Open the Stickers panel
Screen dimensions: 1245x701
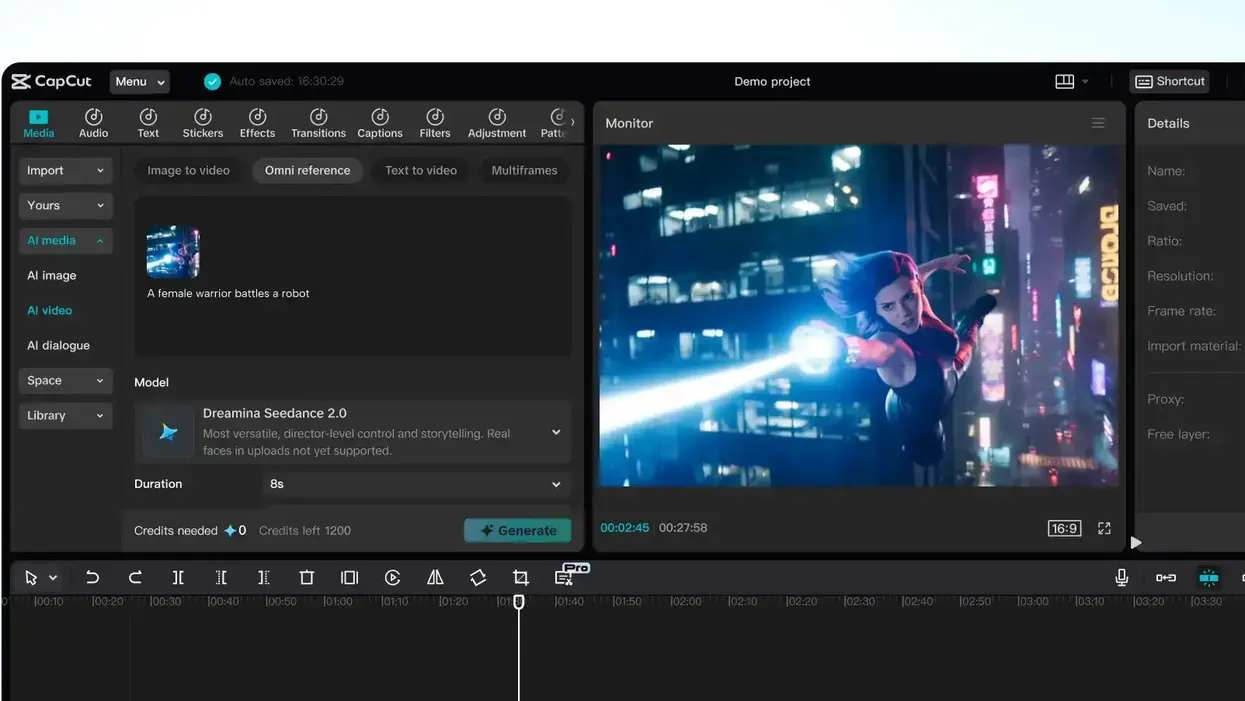tap(203, 123)
